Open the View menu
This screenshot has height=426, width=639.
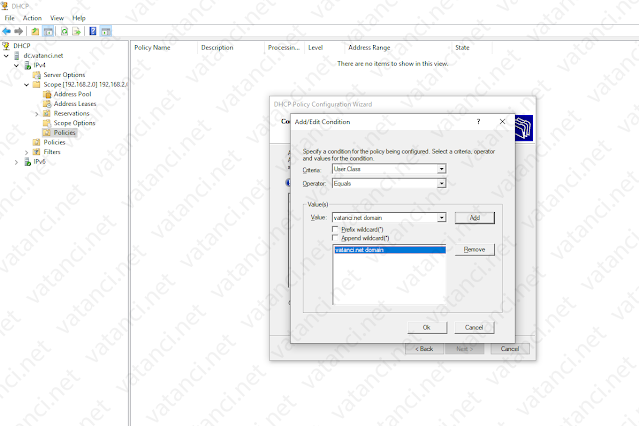[x=57, y=18]
